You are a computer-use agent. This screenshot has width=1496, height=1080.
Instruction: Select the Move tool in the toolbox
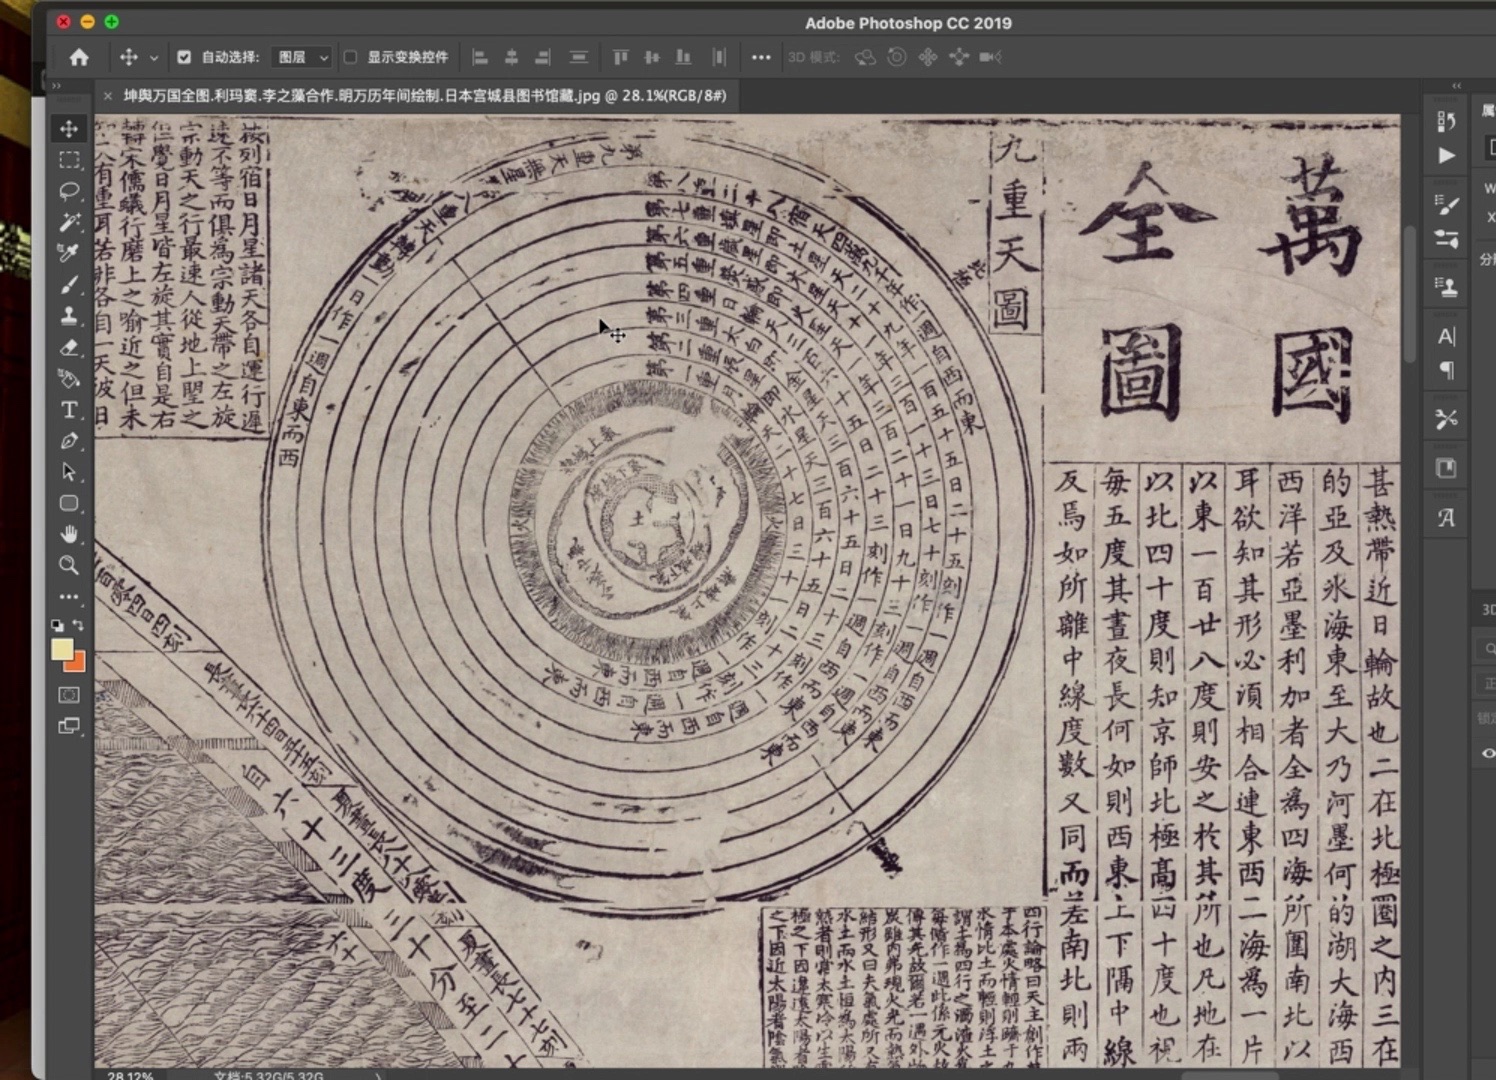click(69, 128)
